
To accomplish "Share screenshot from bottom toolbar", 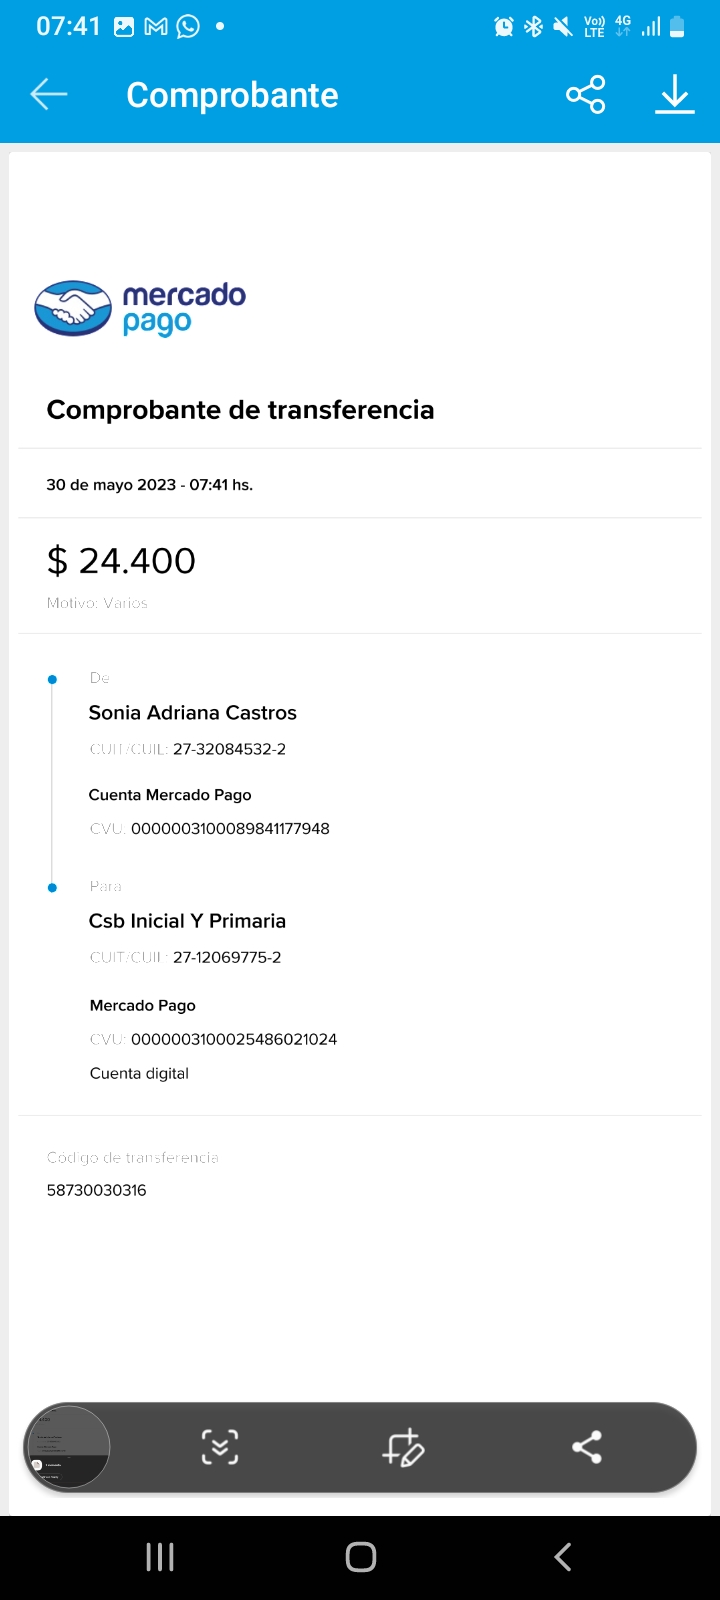I will pos(587,1447).
